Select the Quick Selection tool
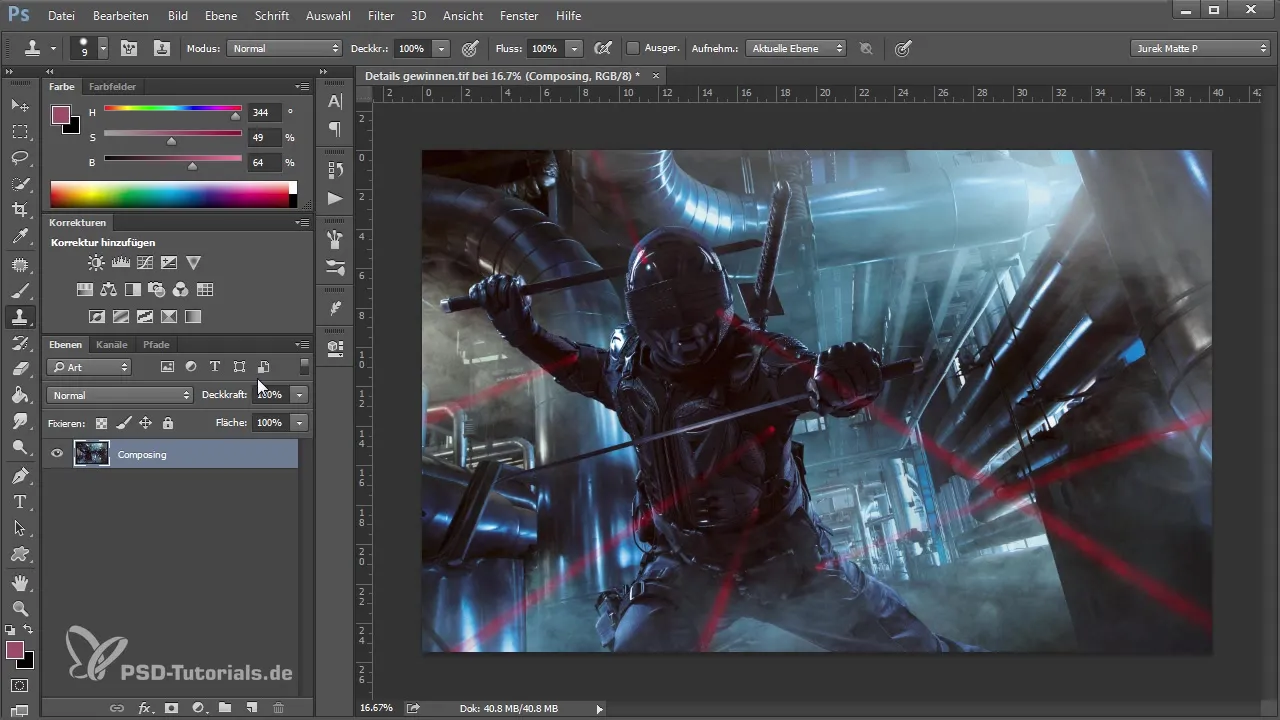The width and height of the screenshot is (1280, 720). click(x=20, y=184)
